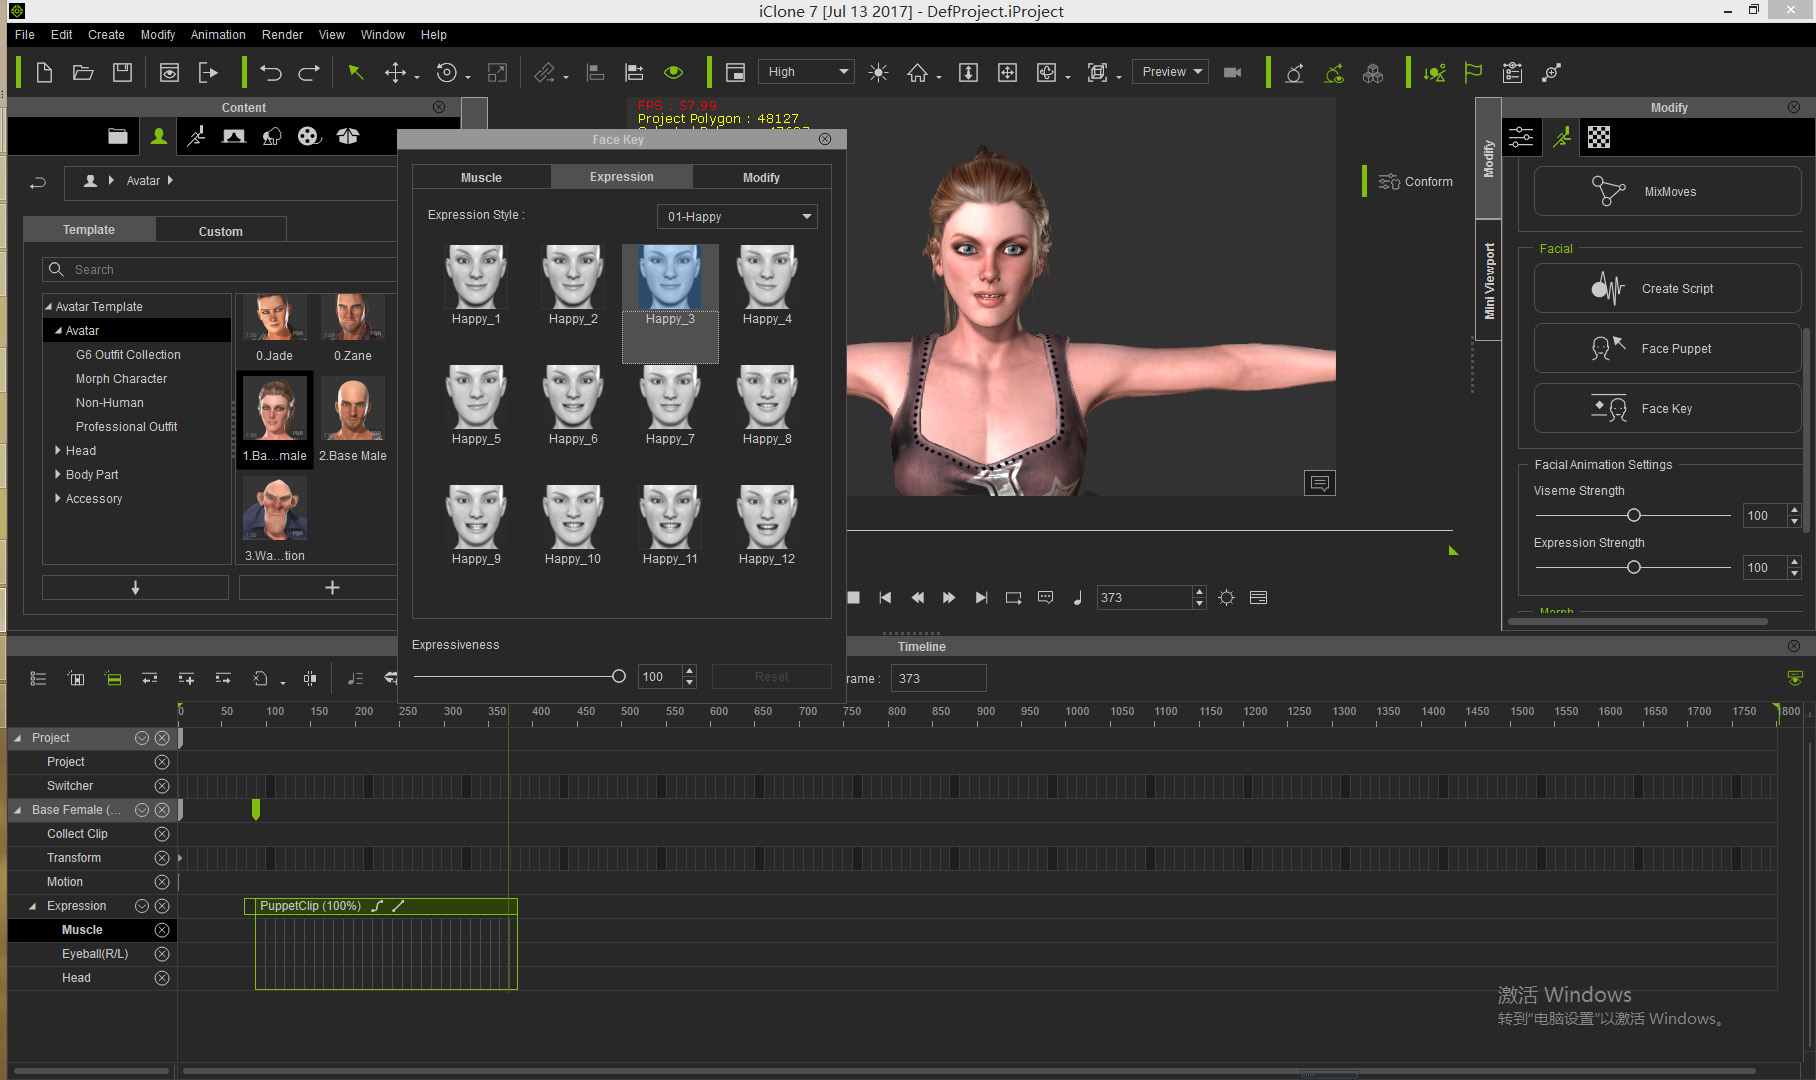
Task: Toggle the Expression track circle-check icon
Action: (142, 906)
